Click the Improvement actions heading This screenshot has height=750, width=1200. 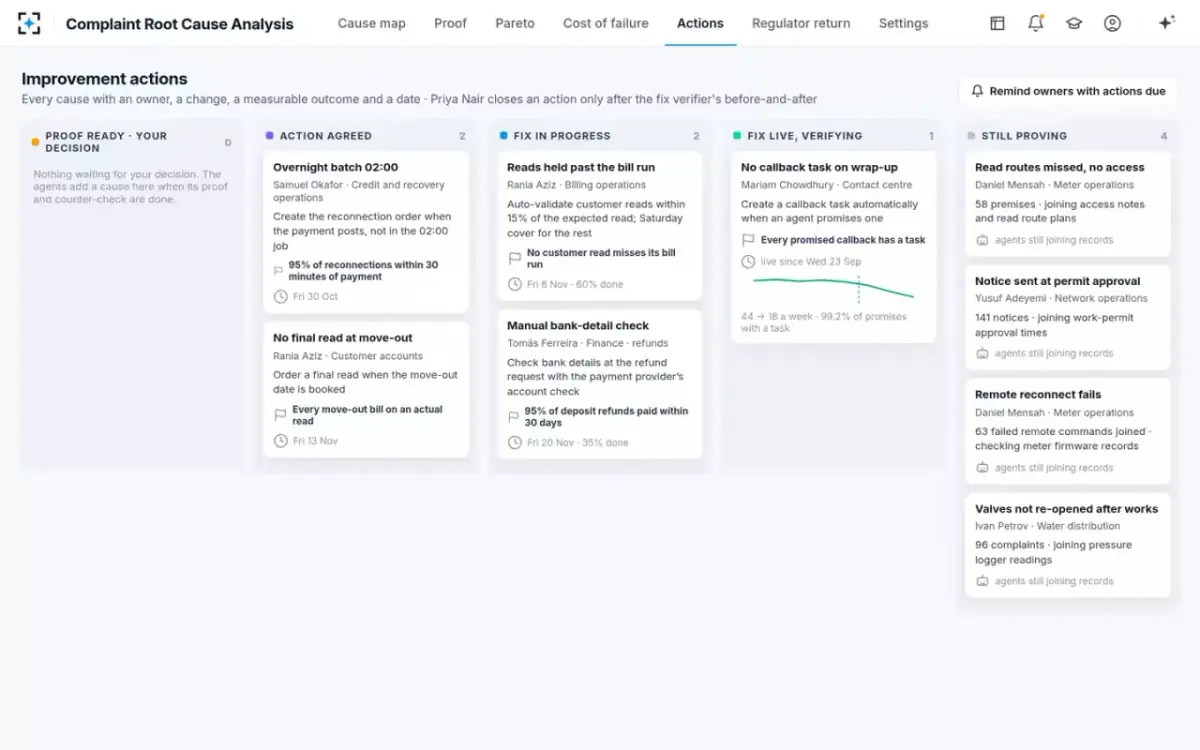pyautogui.click(x=105, y=79)
